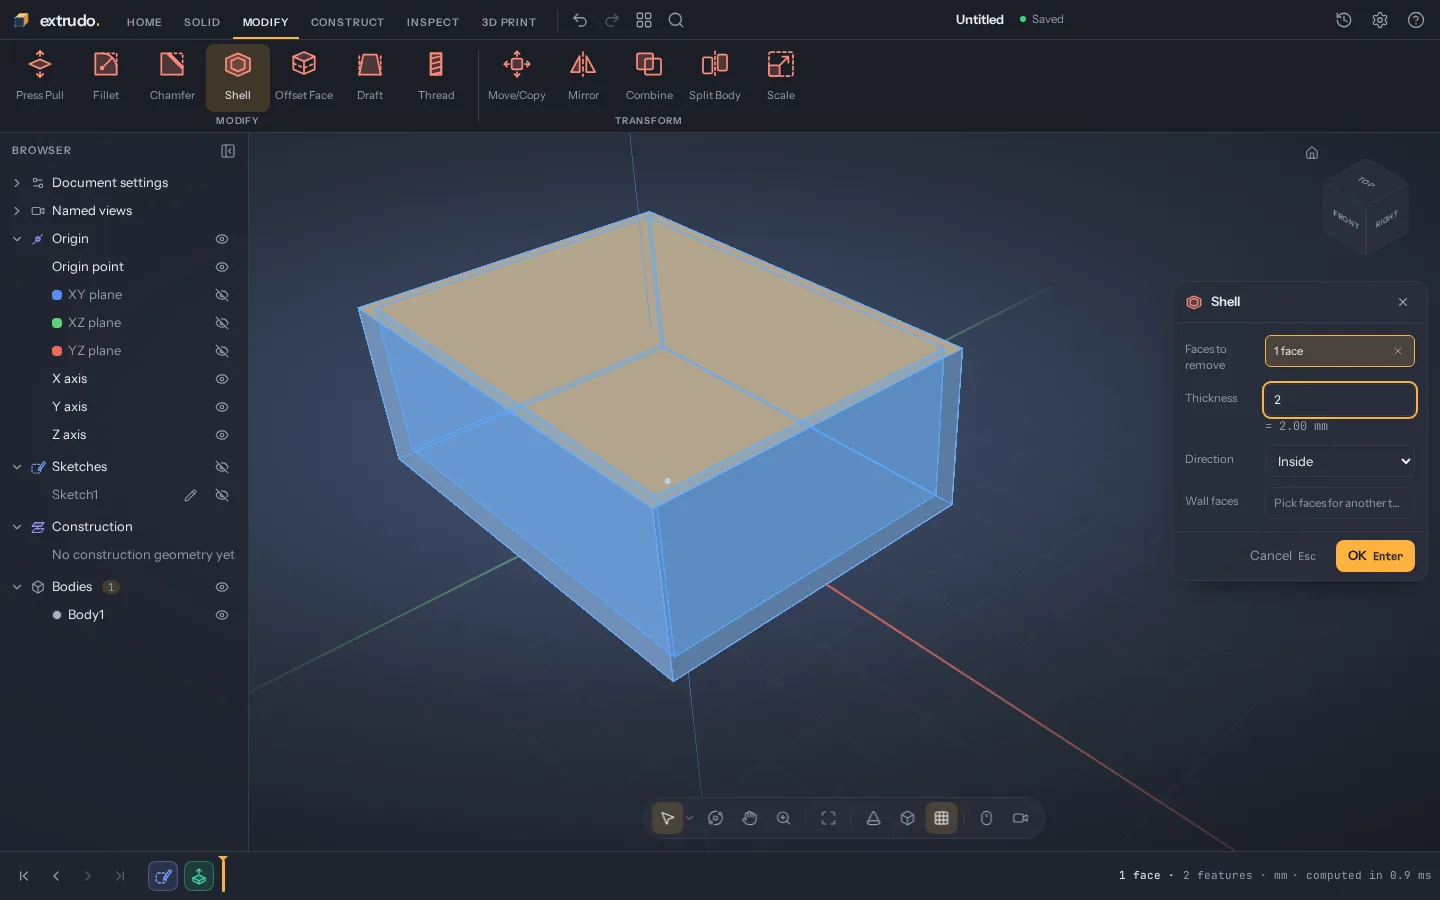Expand Named views node
The width and height of the screenshot is (1440, 900).
tap(17, 211)
